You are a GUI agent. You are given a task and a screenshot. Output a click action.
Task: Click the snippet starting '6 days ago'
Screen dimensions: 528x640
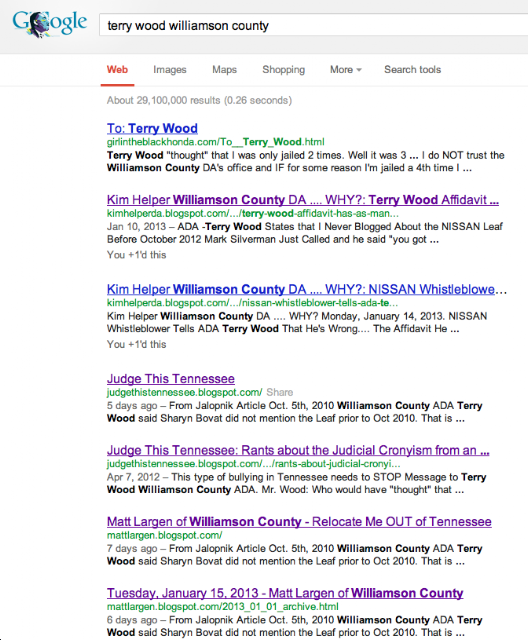pyautogui.click(x=295, y=626)
